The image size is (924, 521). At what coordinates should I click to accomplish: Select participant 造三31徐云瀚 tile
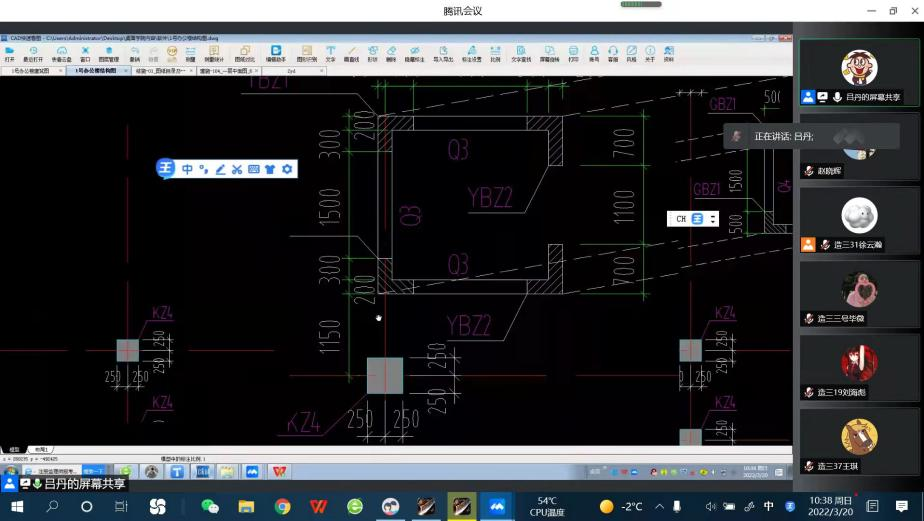tap(859, 221)
